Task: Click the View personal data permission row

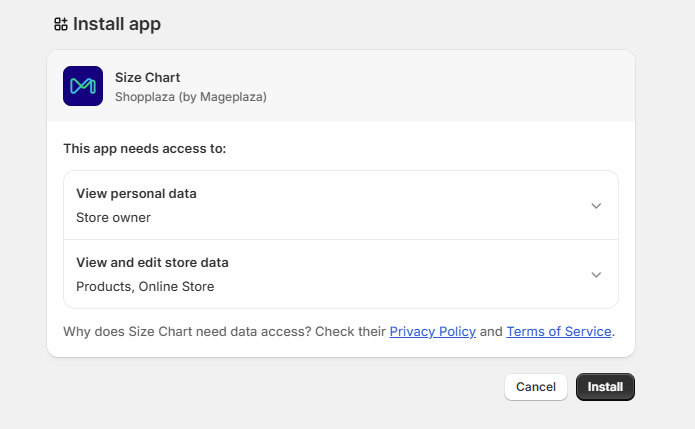Action: click(x=341, y=205)
